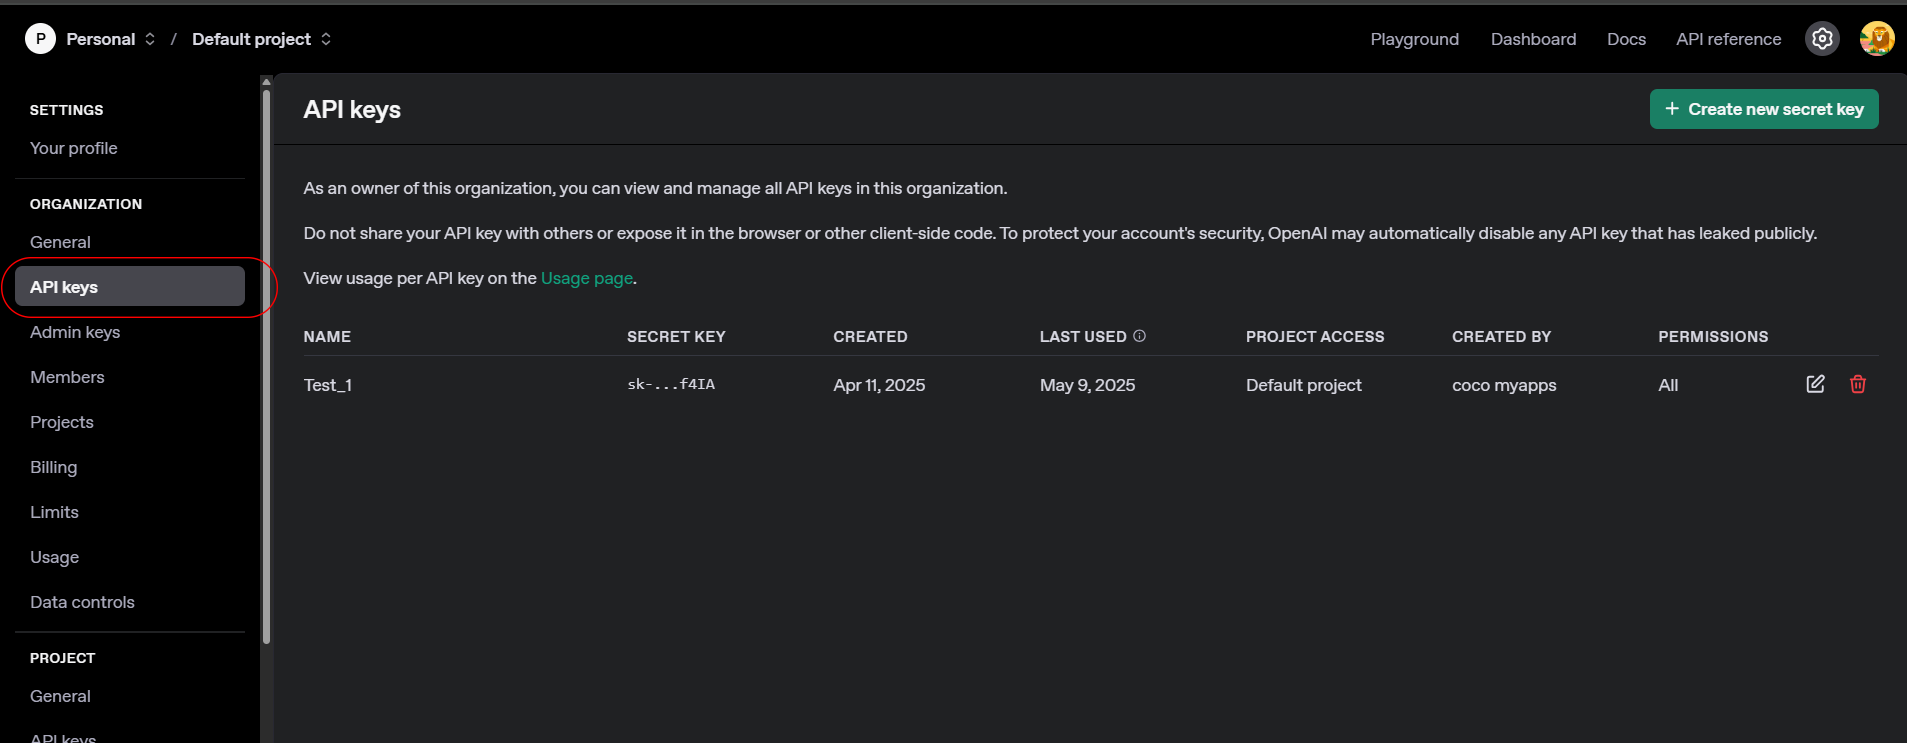
Task: Open the user avatar menu
Action: click(1877, 39)
